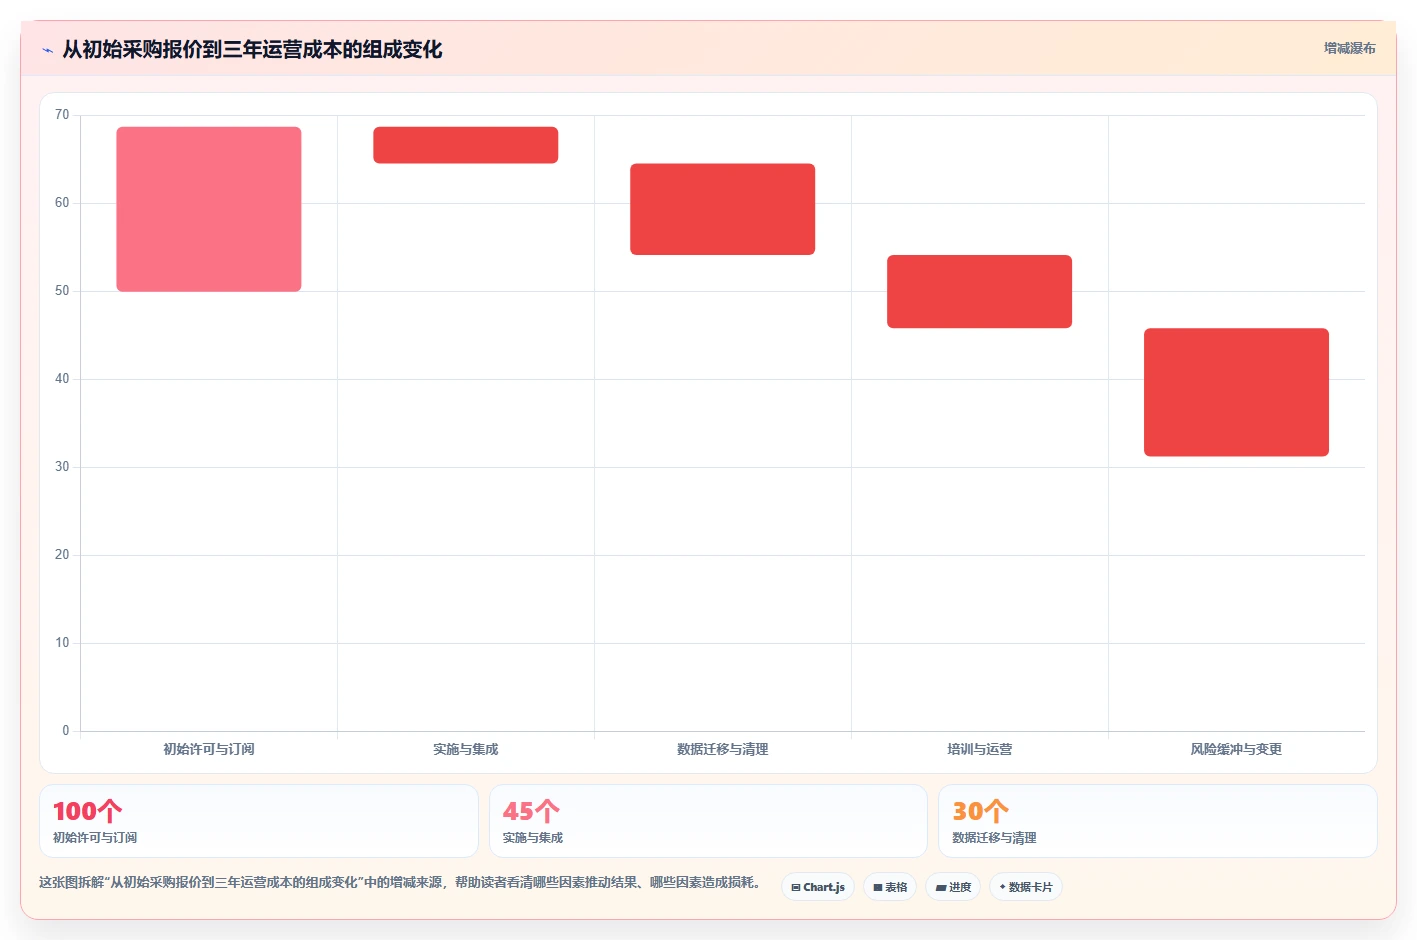The image size is (1417, 940).
Task: Click the x-axis label 培训与运营
Action: [x=980, y=749]
